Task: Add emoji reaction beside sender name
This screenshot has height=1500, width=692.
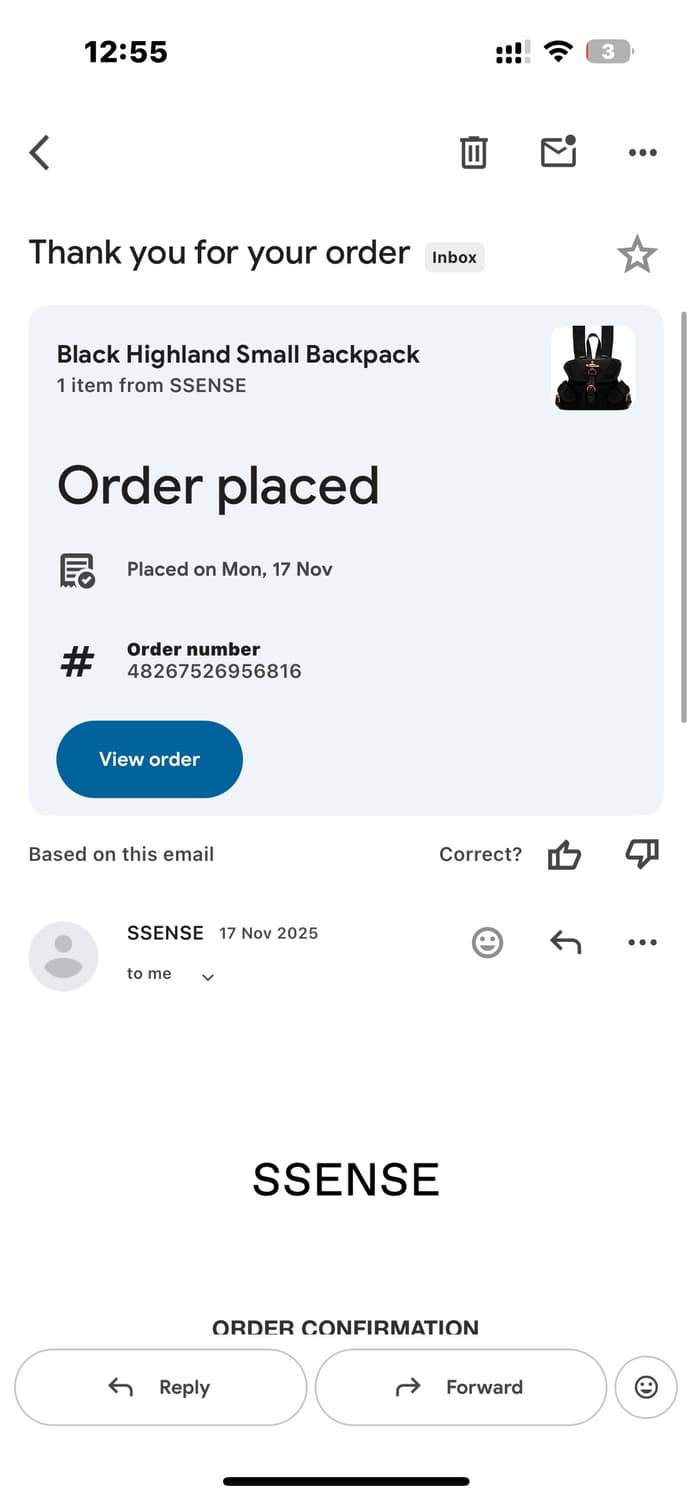Action: point(487,942)
